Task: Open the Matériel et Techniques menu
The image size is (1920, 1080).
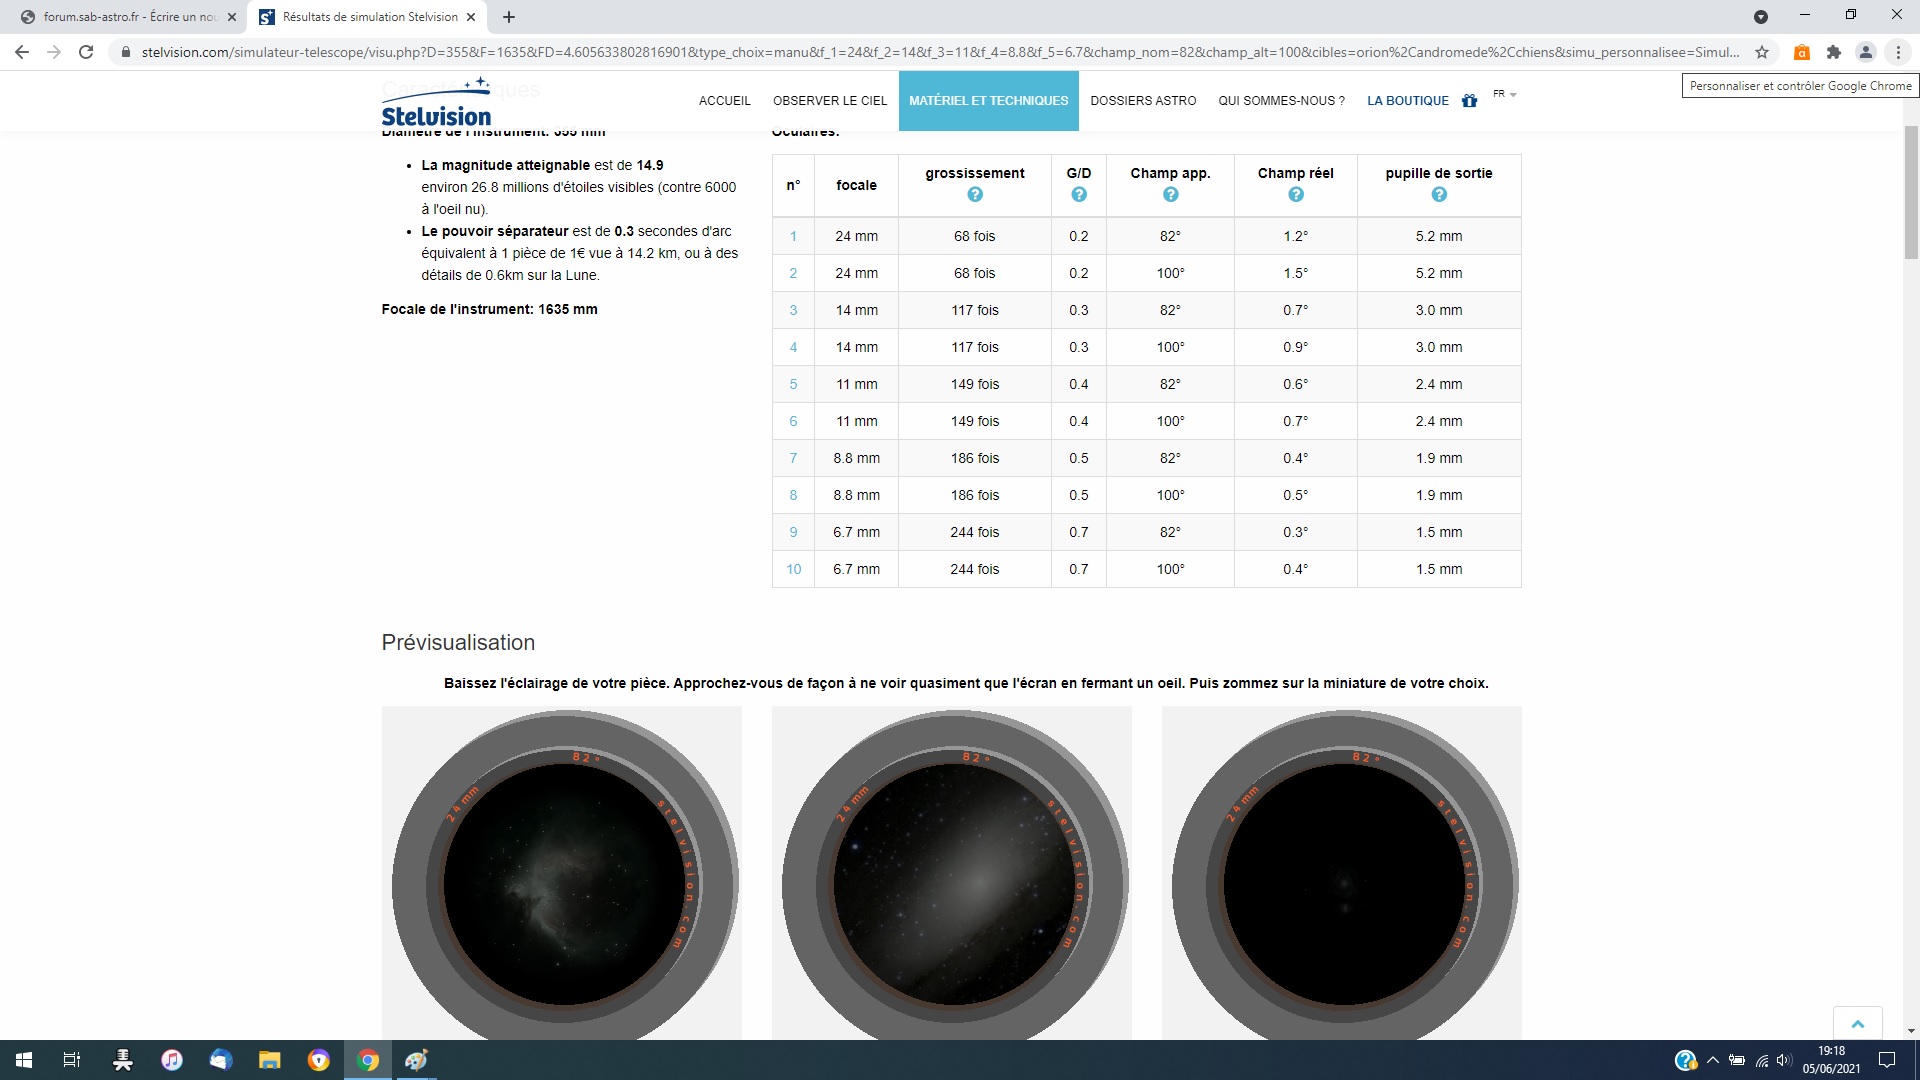Action: 988,100
